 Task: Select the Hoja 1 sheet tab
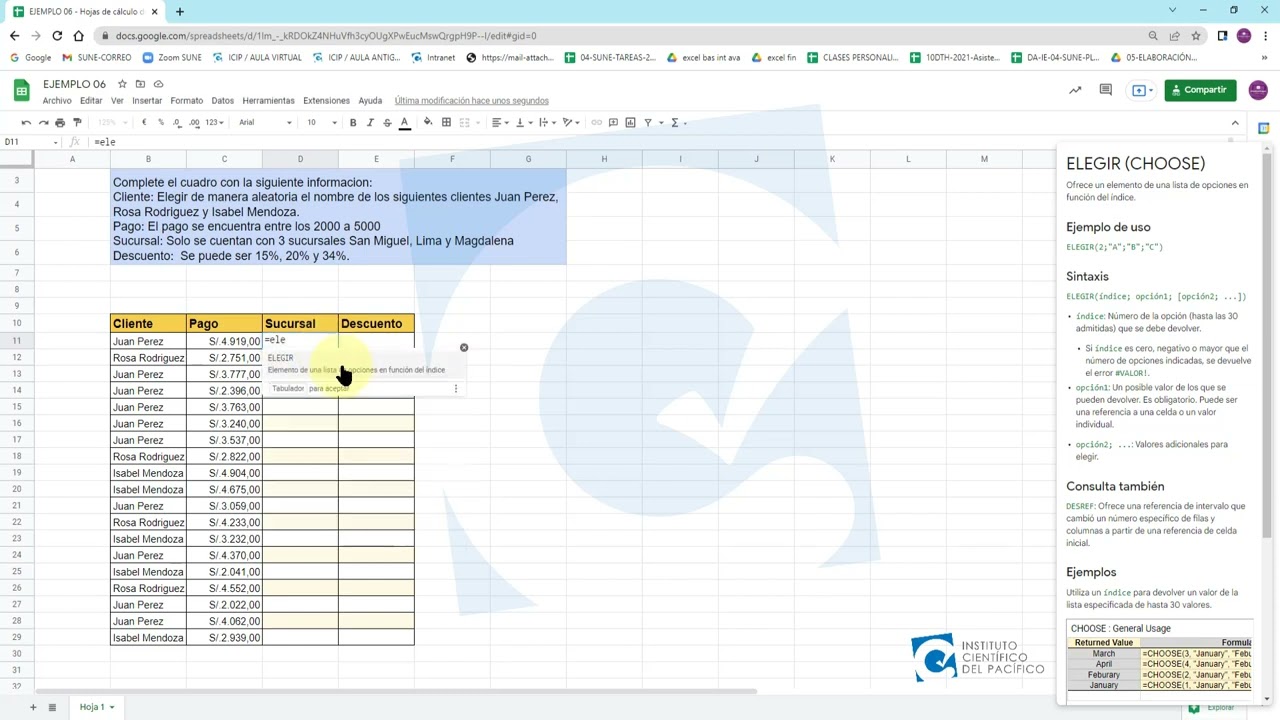point(96,707)
